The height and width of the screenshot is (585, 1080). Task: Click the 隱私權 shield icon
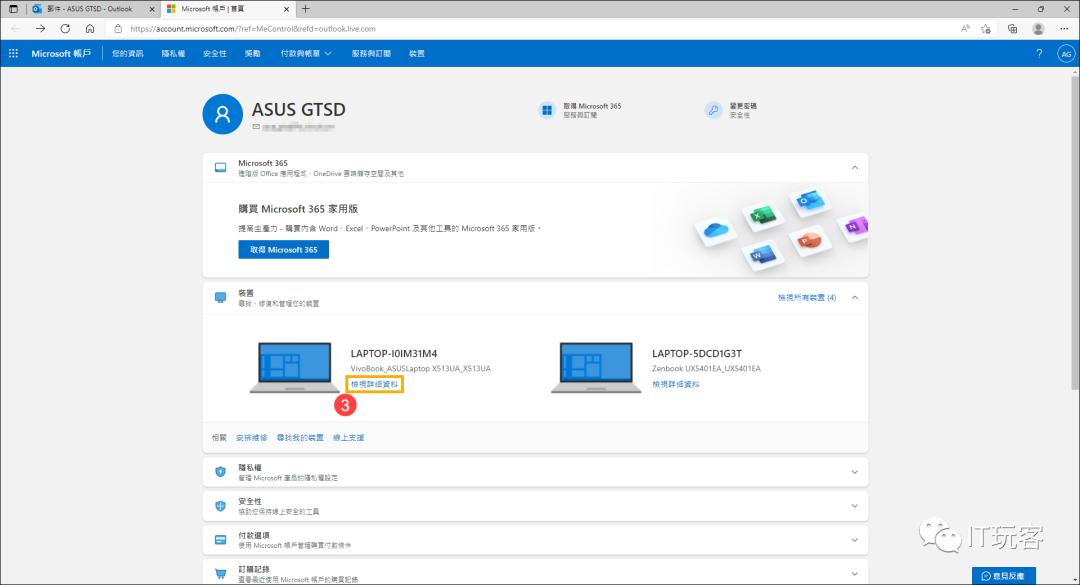[219, 471]
